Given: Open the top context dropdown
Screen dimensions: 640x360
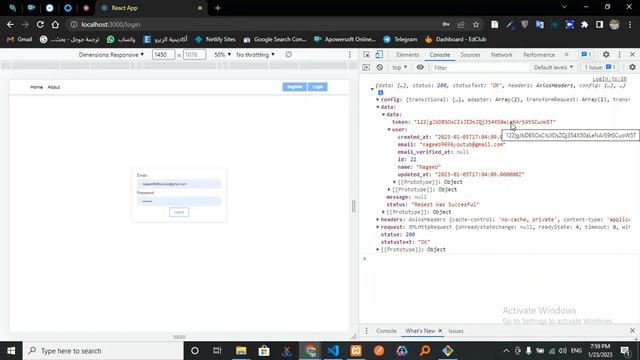Looking at the screenshot, I should tap(400, 68).
